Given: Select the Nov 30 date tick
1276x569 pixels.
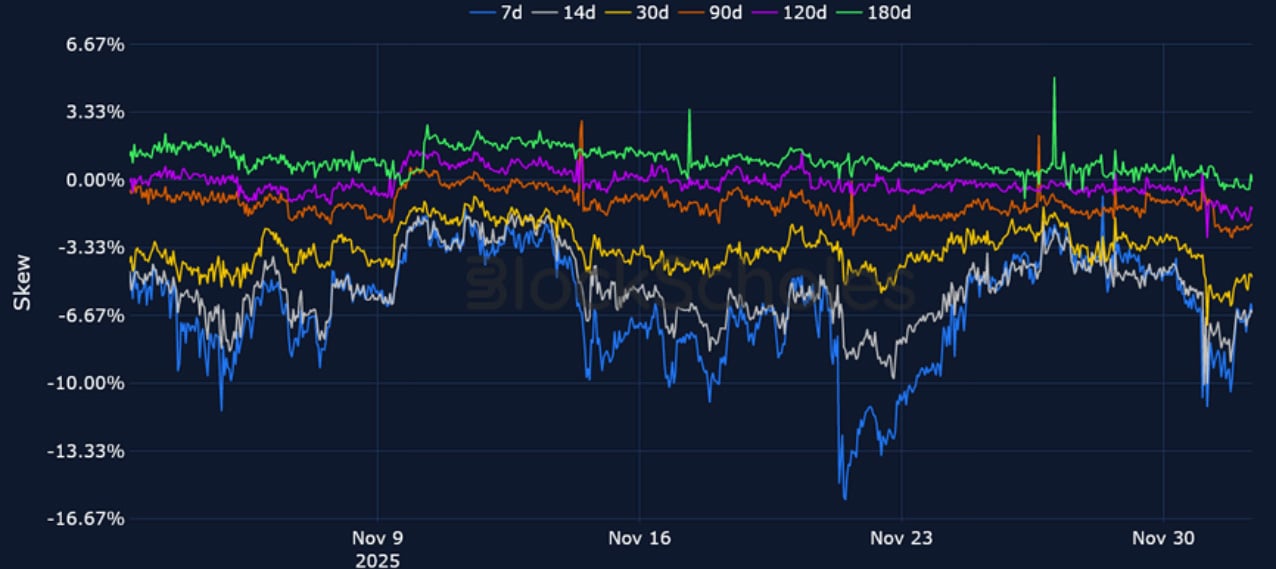Looking at the screenshot, I should 1163,539.
